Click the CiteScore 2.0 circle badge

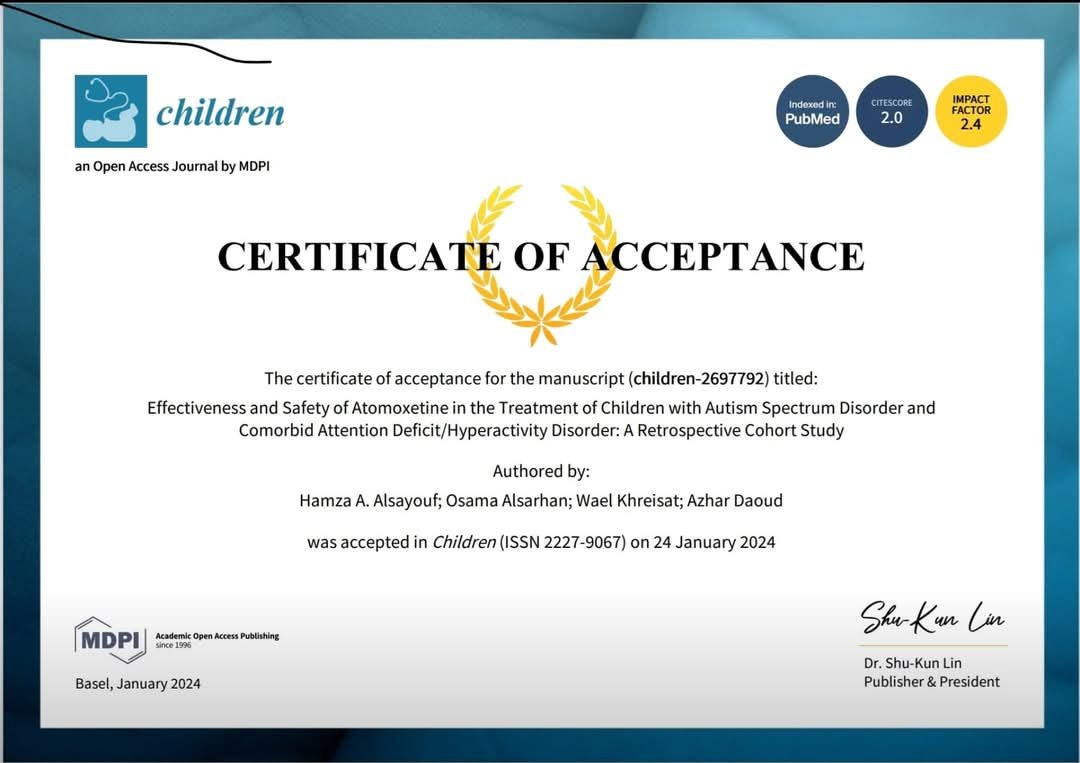[892, 111]
